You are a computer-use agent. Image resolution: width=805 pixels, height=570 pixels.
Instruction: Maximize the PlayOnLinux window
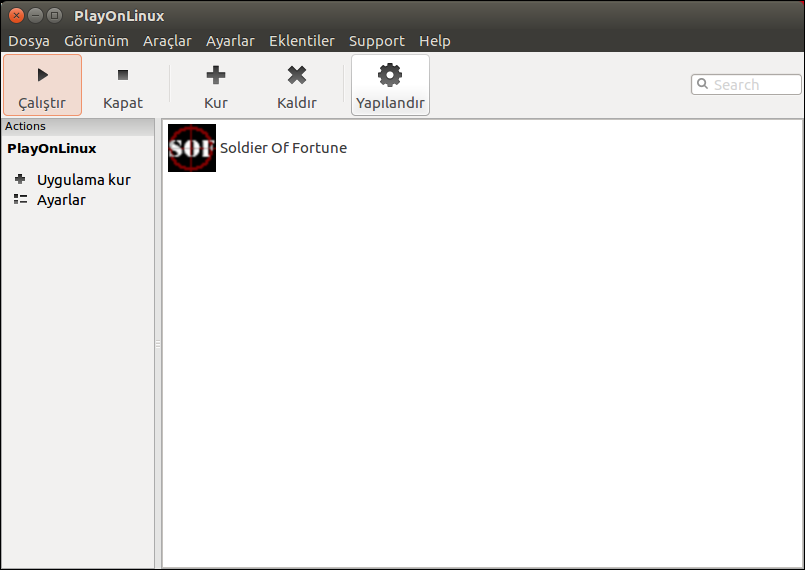click(x=54, y=15)
